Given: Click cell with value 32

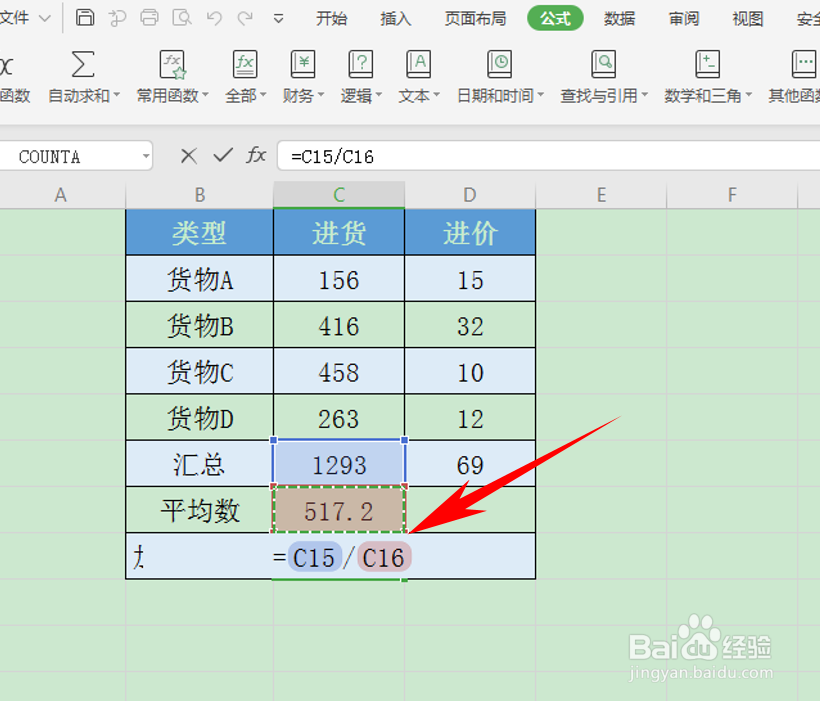Looking at the screenshot, I should coord(470,325).
